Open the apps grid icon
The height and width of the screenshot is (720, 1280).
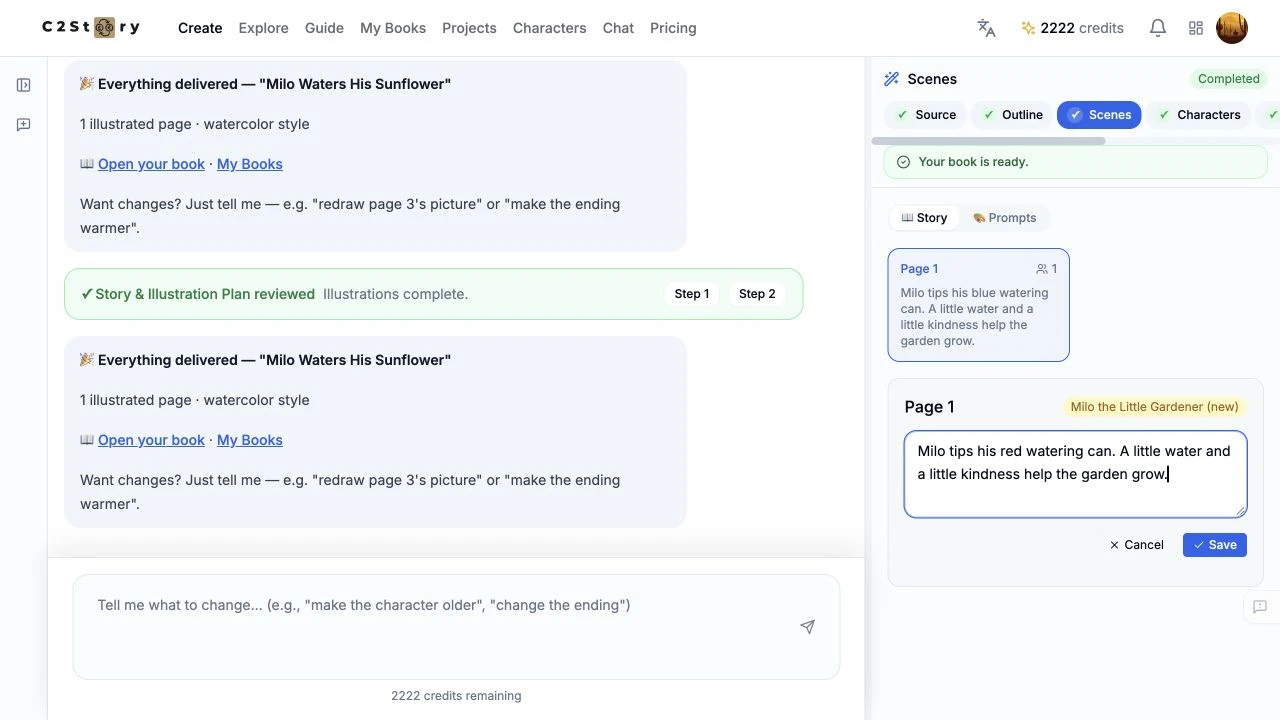click(1196, 28)
